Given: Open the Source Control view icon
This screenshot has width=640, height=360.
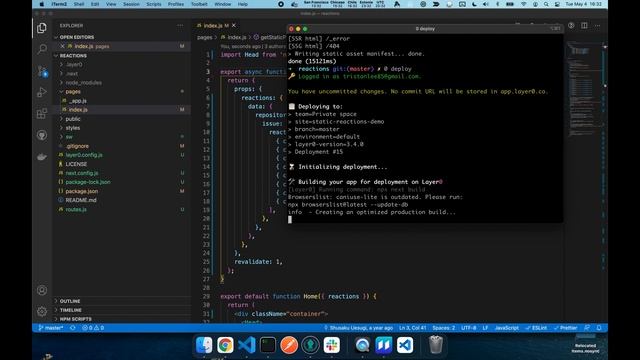Looking at the screenshot, I should pyautogui.click(x=42, y=71).
